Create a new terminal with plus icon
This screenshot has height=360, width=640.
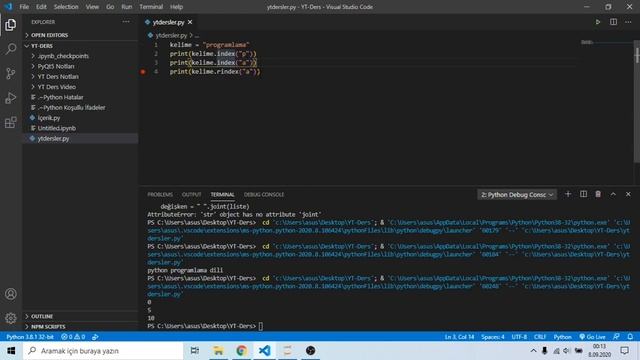coord(568,194)
